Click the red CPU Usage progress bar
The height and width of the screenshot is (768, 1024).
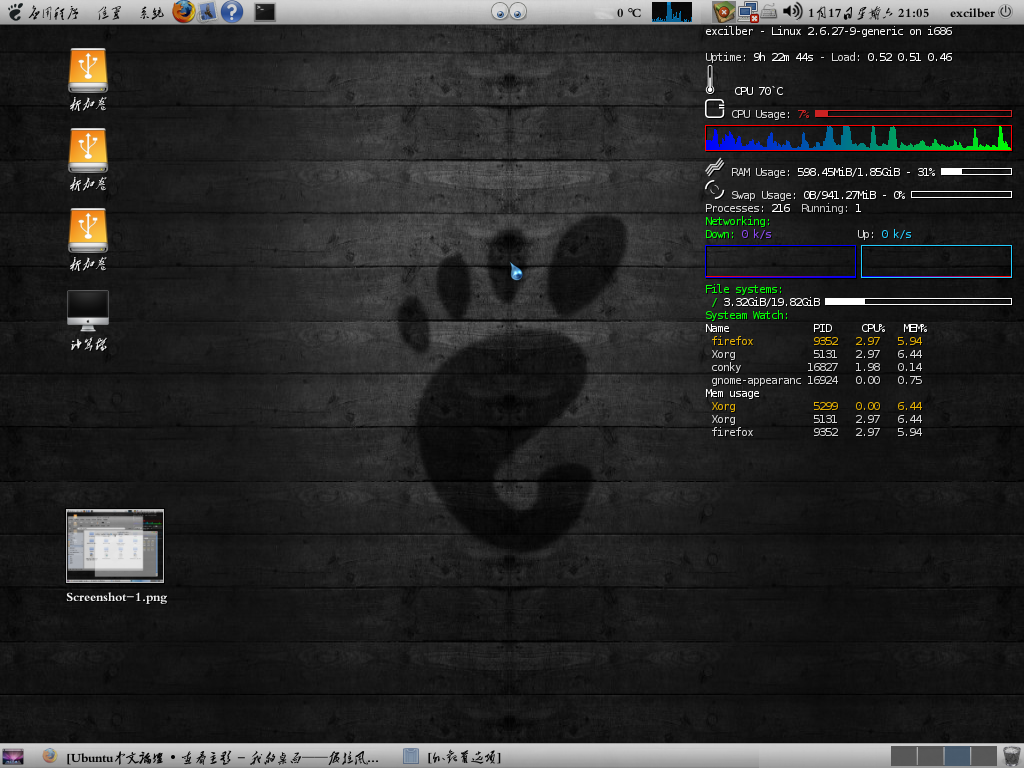pyautogui.click(x=913, y=114)
